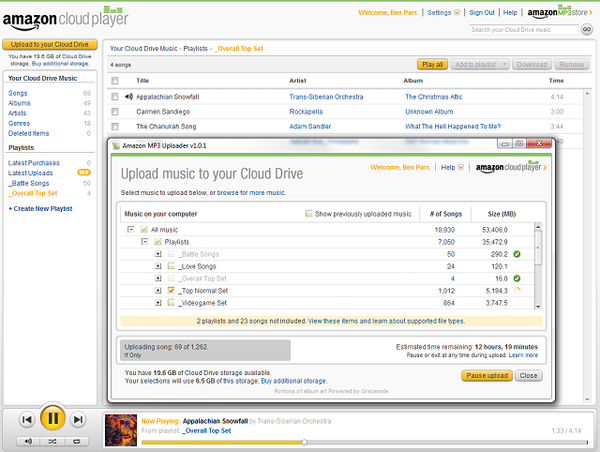Click the upload progress bar
Image resolution: width=600 pixels, height=452 pixels.
pos(205,350)
